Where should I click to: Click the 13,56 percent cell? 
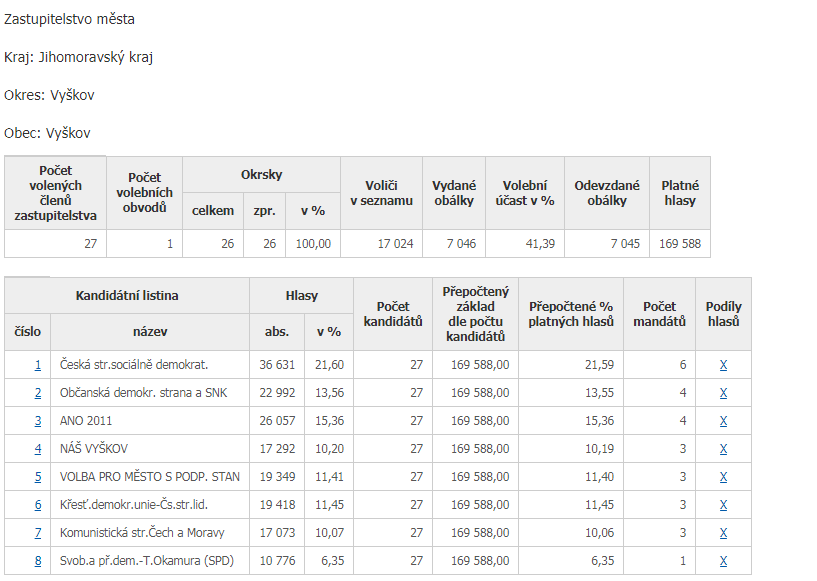pos(329,393)
